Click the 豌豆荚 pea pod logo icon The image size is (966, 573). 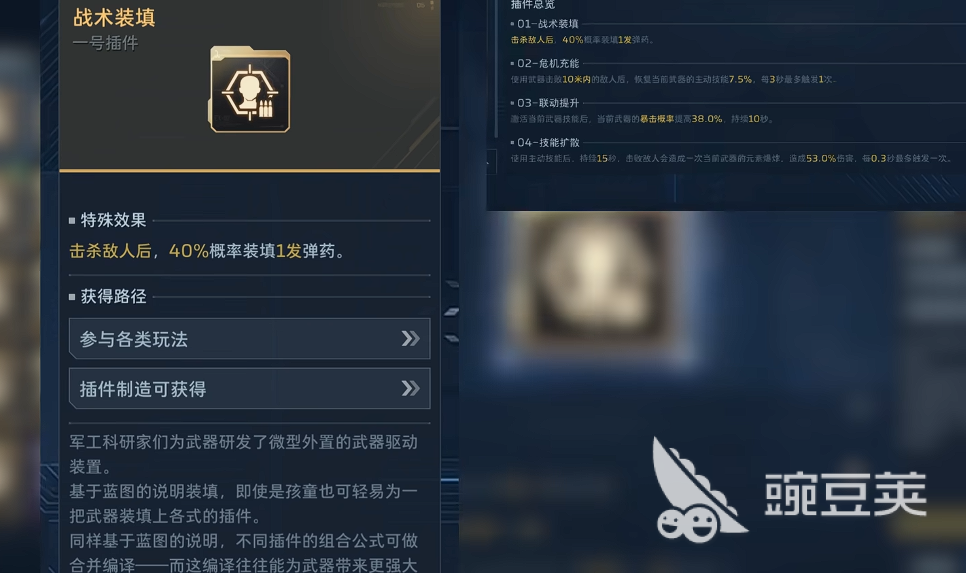[698, 490]
